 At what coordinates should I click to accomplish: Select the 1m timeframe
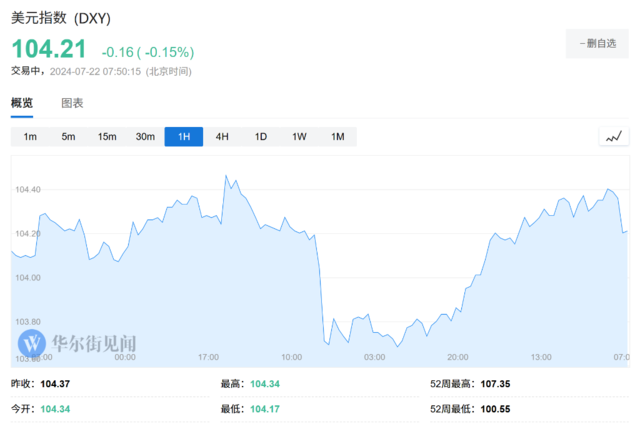pos(30,137)
